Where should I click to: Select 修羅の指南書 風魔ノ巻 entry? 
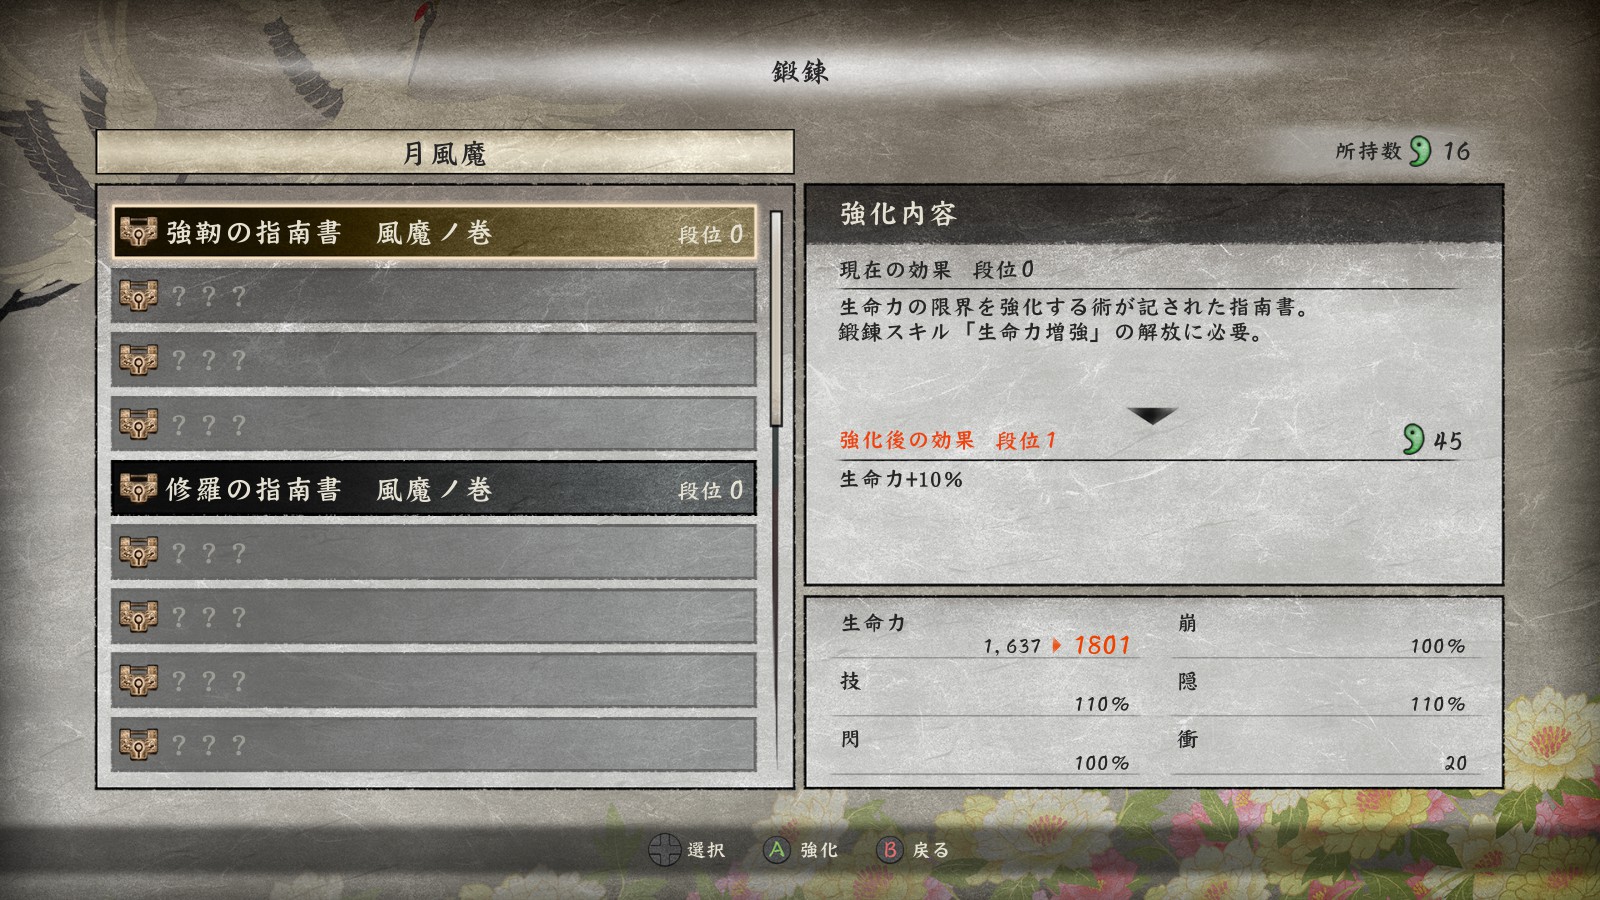click(x=434, y=489)
